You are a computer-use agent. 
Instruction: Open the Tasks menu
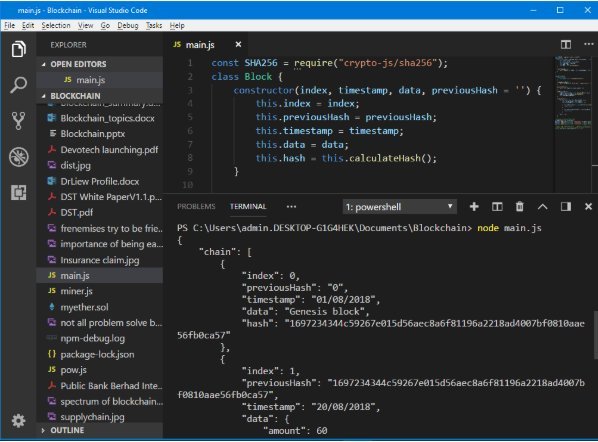pyautogui.click(x=154, y=26)
